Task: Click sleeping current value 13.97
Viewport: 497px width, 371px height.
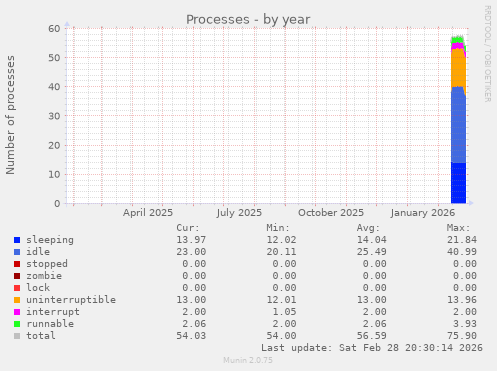Action: click(191, 240)
